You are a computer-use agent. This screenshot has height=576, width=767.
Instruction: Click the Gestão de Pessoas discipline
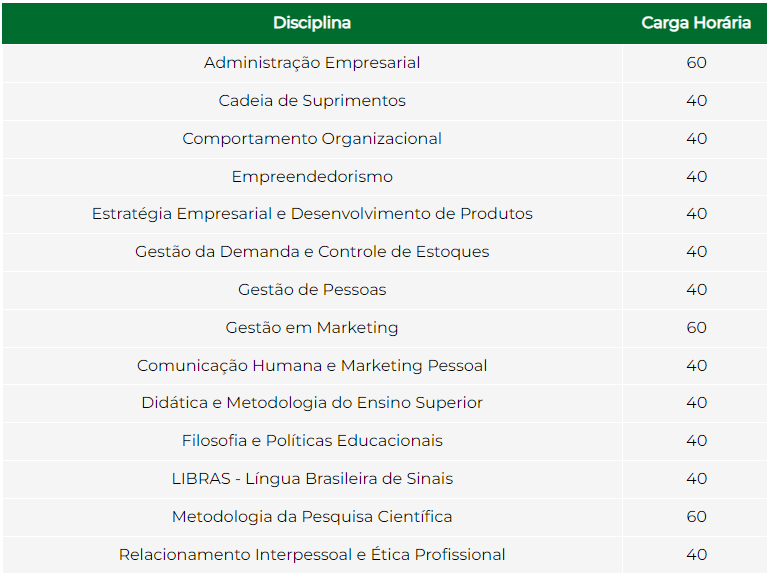tap(312, 290)
